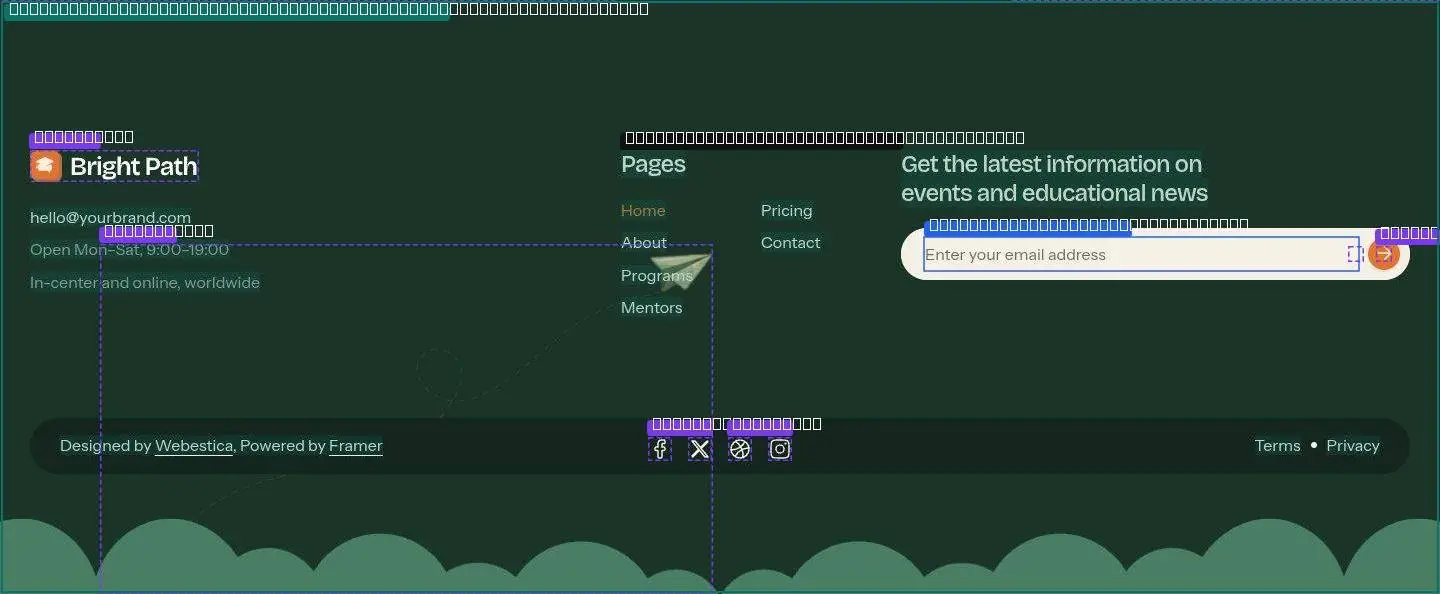Click the hello@yourbrand.com email address
The height and width of the screenshot is (594, 1440).
coord(110,218)
